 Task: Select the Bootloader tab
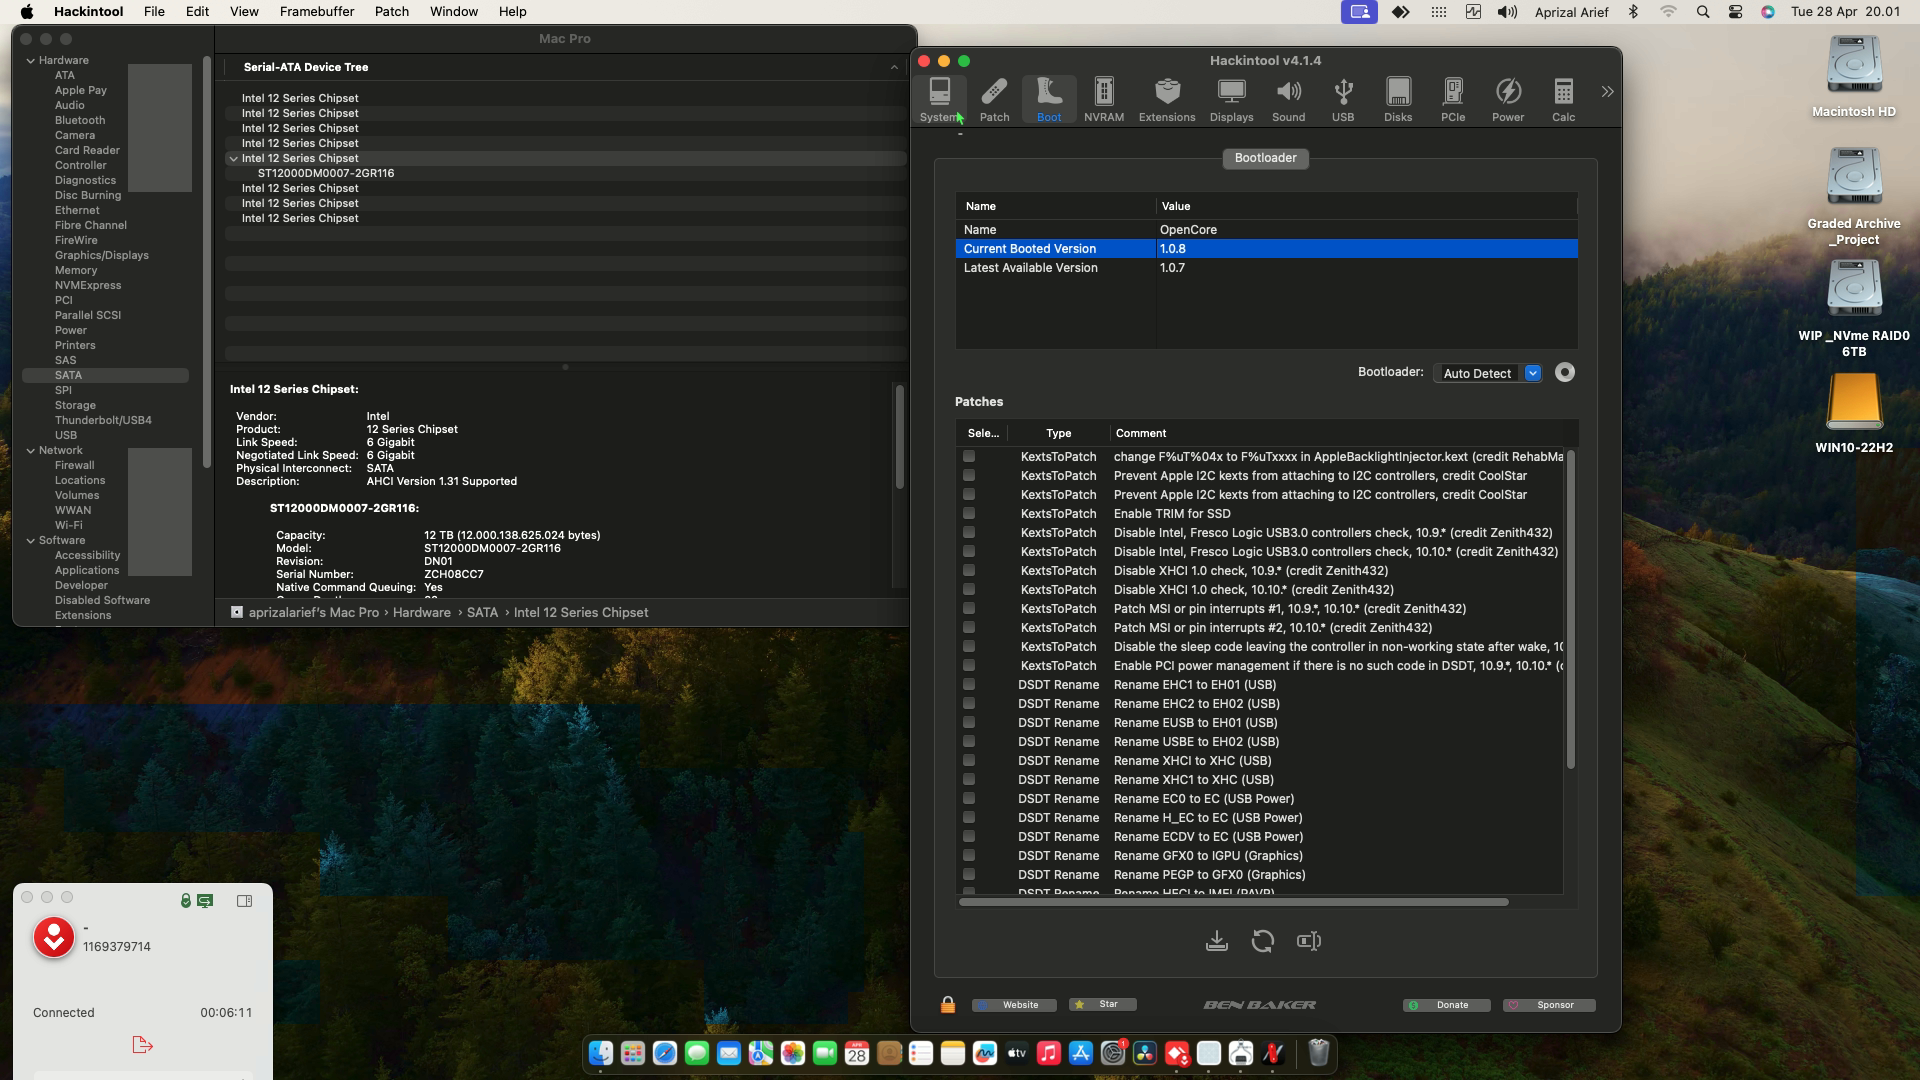click(x=1265, y=158)
